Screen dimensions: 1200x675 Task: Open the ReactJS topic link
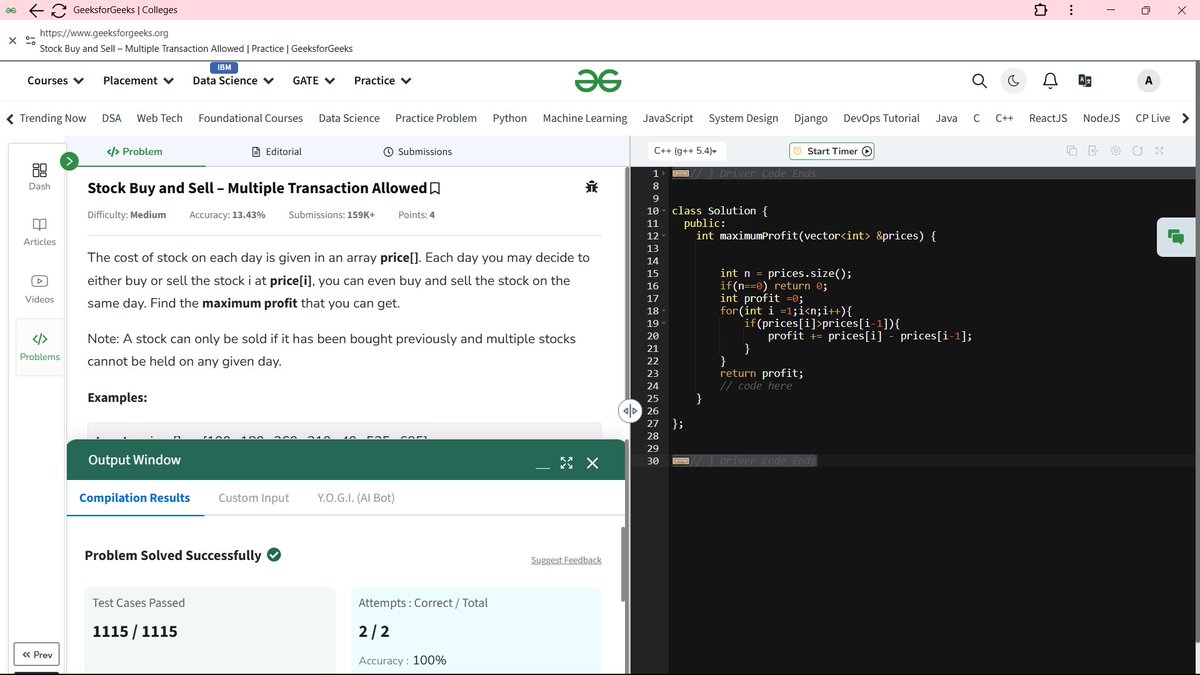pos(1048,118)
